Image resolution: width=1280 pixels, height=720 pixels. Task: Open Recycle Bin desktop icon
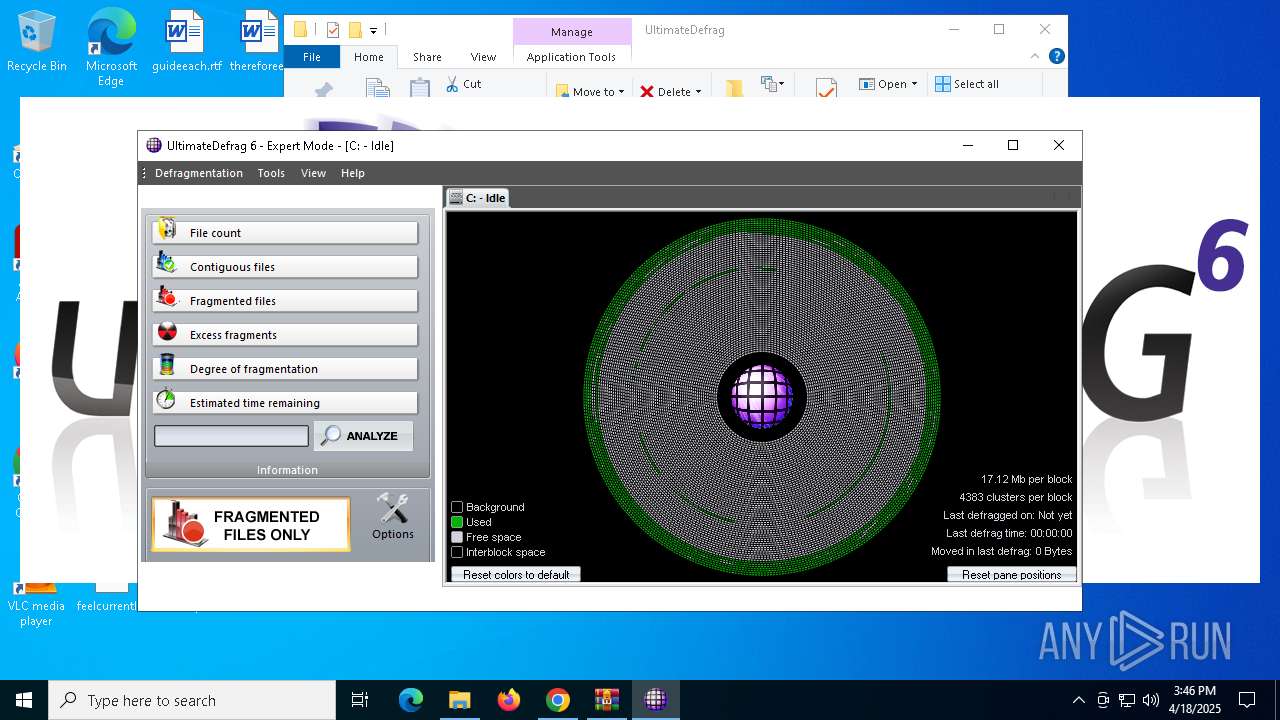click(37, 42)
